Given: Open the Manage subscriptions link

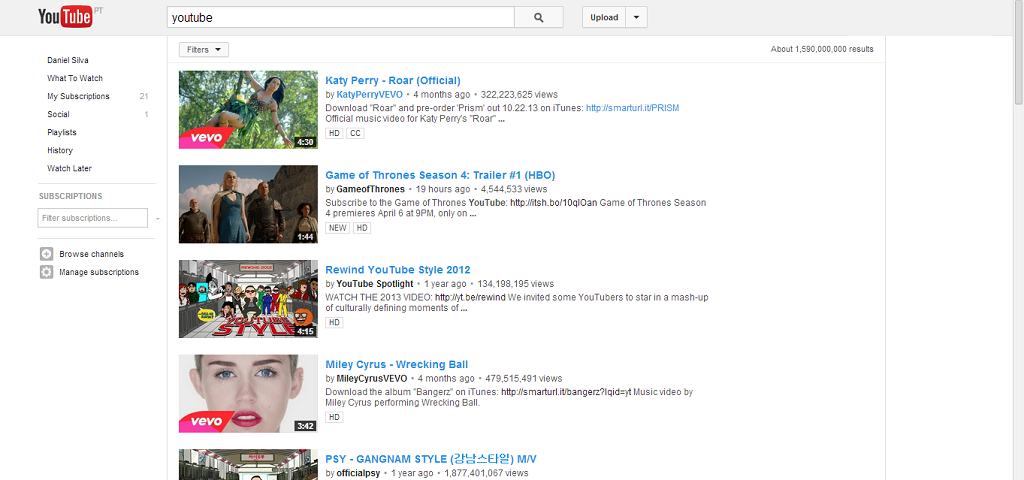Looking at the screenshot, I should [x=99, y=272].
